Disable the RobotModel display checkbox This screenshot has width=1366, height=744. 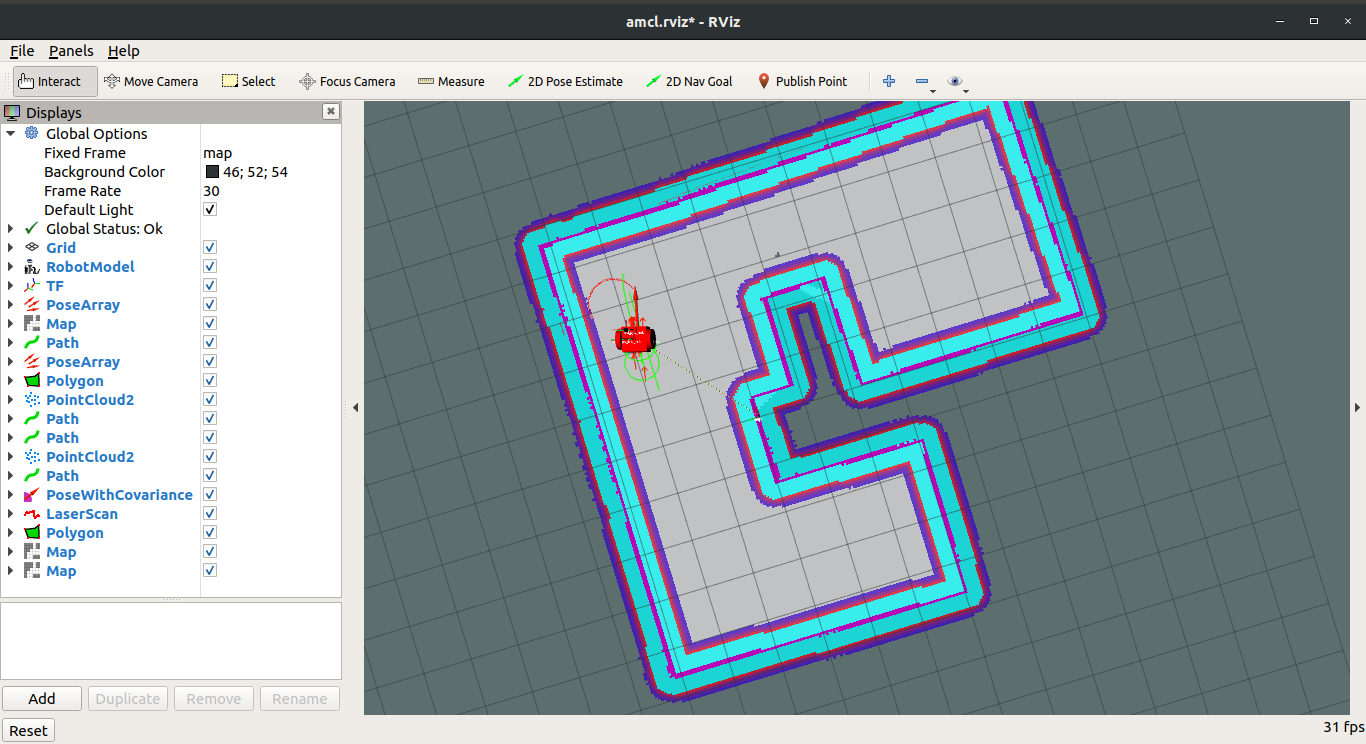click(210, 267)
